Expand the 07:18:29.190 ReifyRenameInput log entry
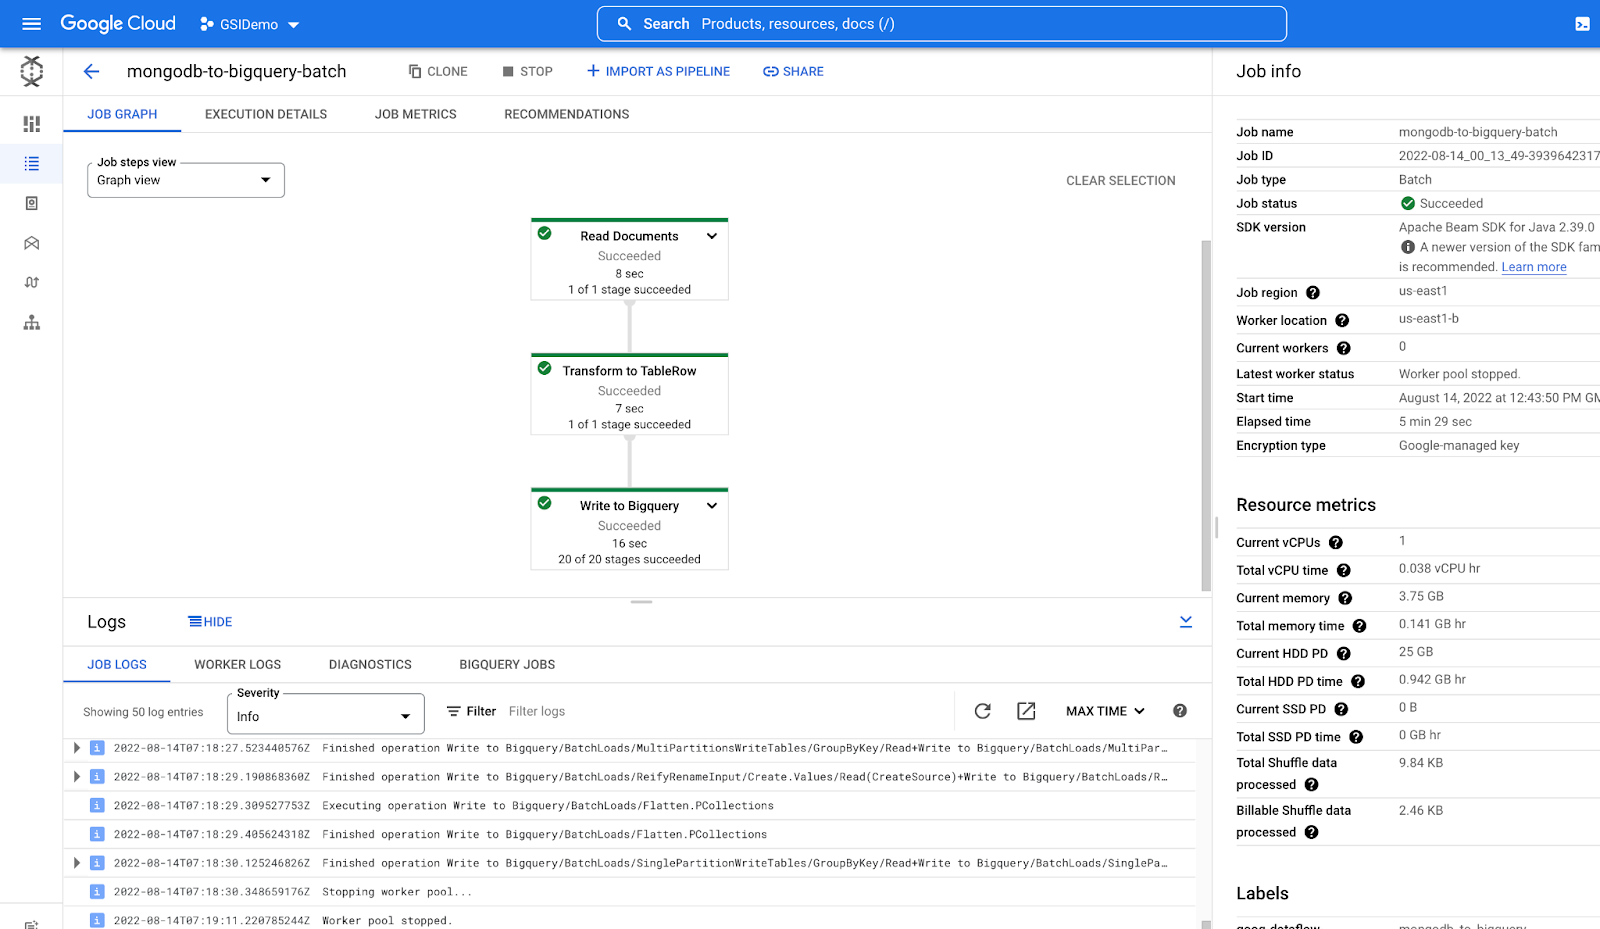This screenshot has height=929, width=1600. coord(77,777)
